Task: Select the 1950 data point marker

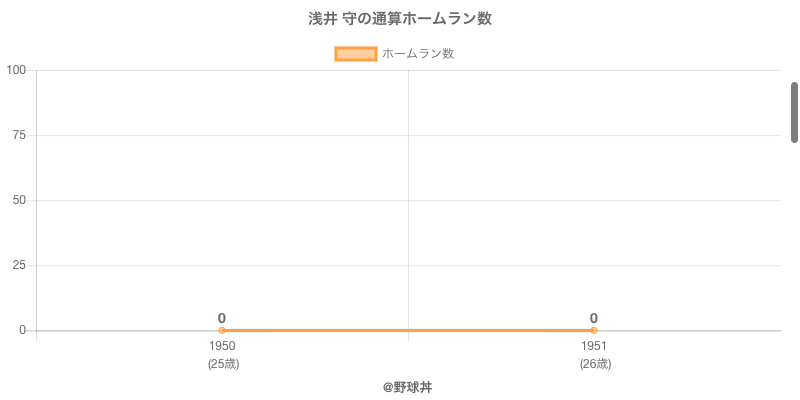Action: pos(222,330)
